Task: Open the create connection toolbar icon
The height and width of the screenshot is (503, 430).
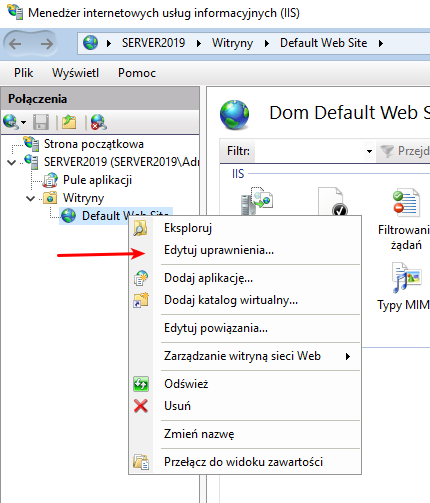Action: click(11, 122)
